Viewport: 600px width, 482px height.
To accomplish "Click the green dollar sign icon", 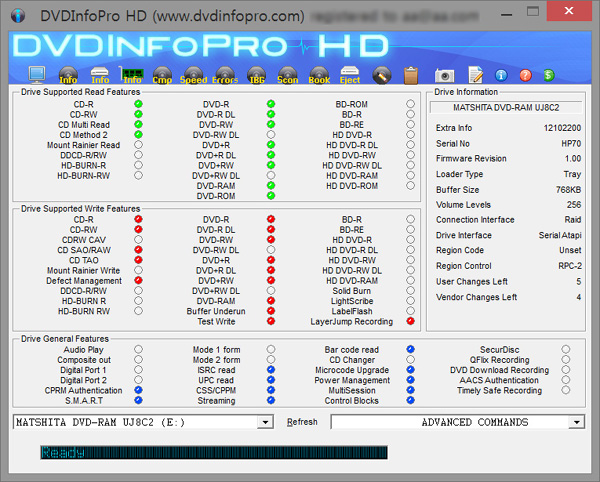I will [x=549, y=75].
